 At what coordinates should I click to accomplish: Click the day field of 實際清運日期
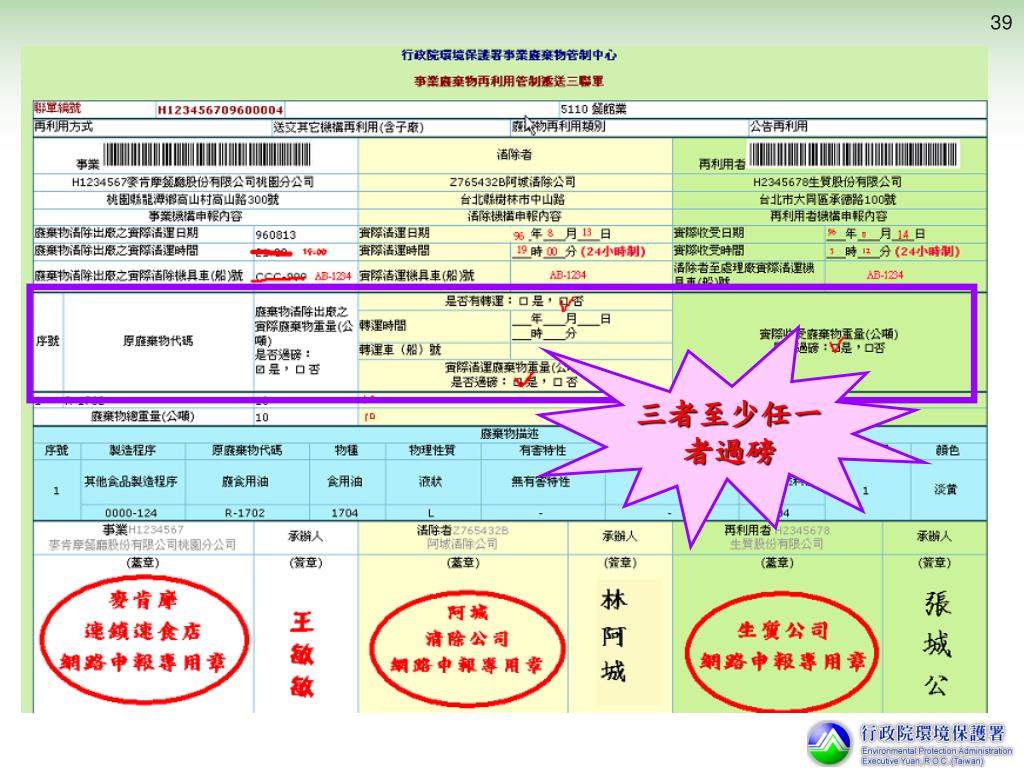[x=588, y=234]
